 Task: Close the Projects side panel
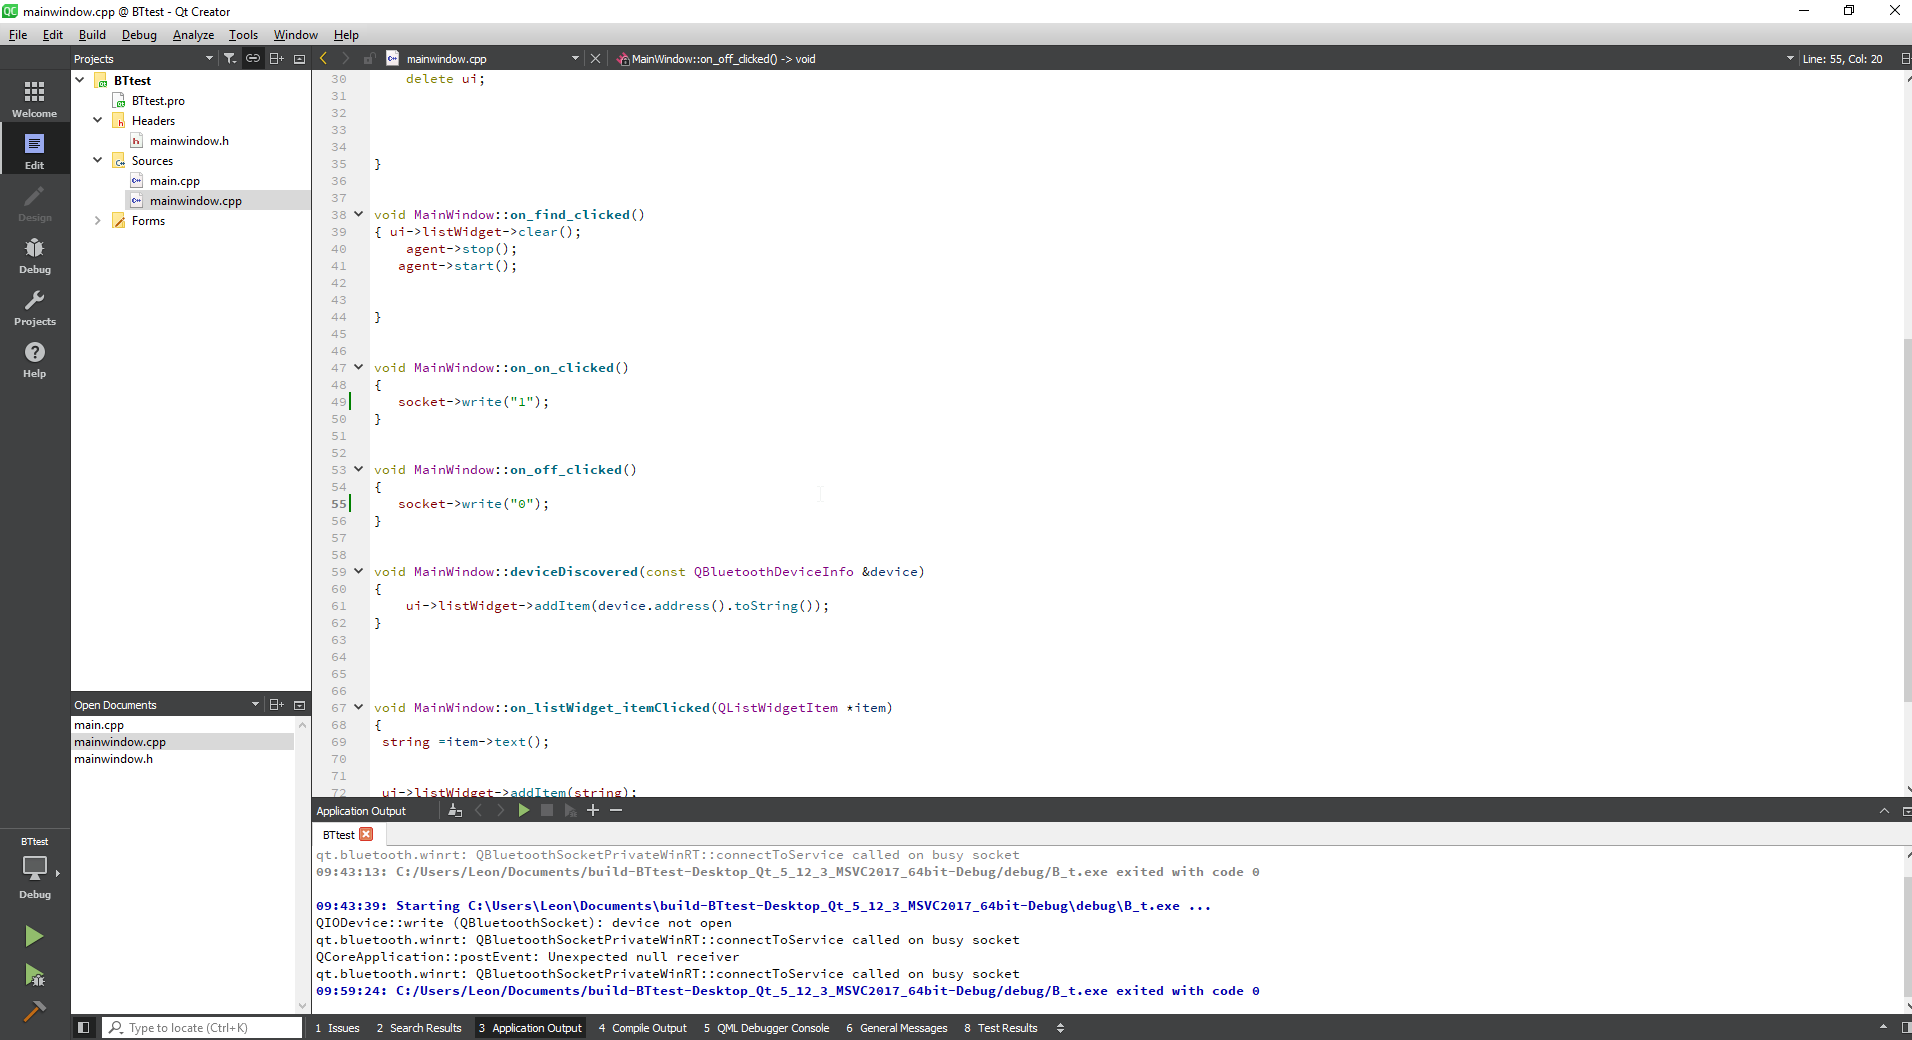pyautogui.click(x=299, y=58)
